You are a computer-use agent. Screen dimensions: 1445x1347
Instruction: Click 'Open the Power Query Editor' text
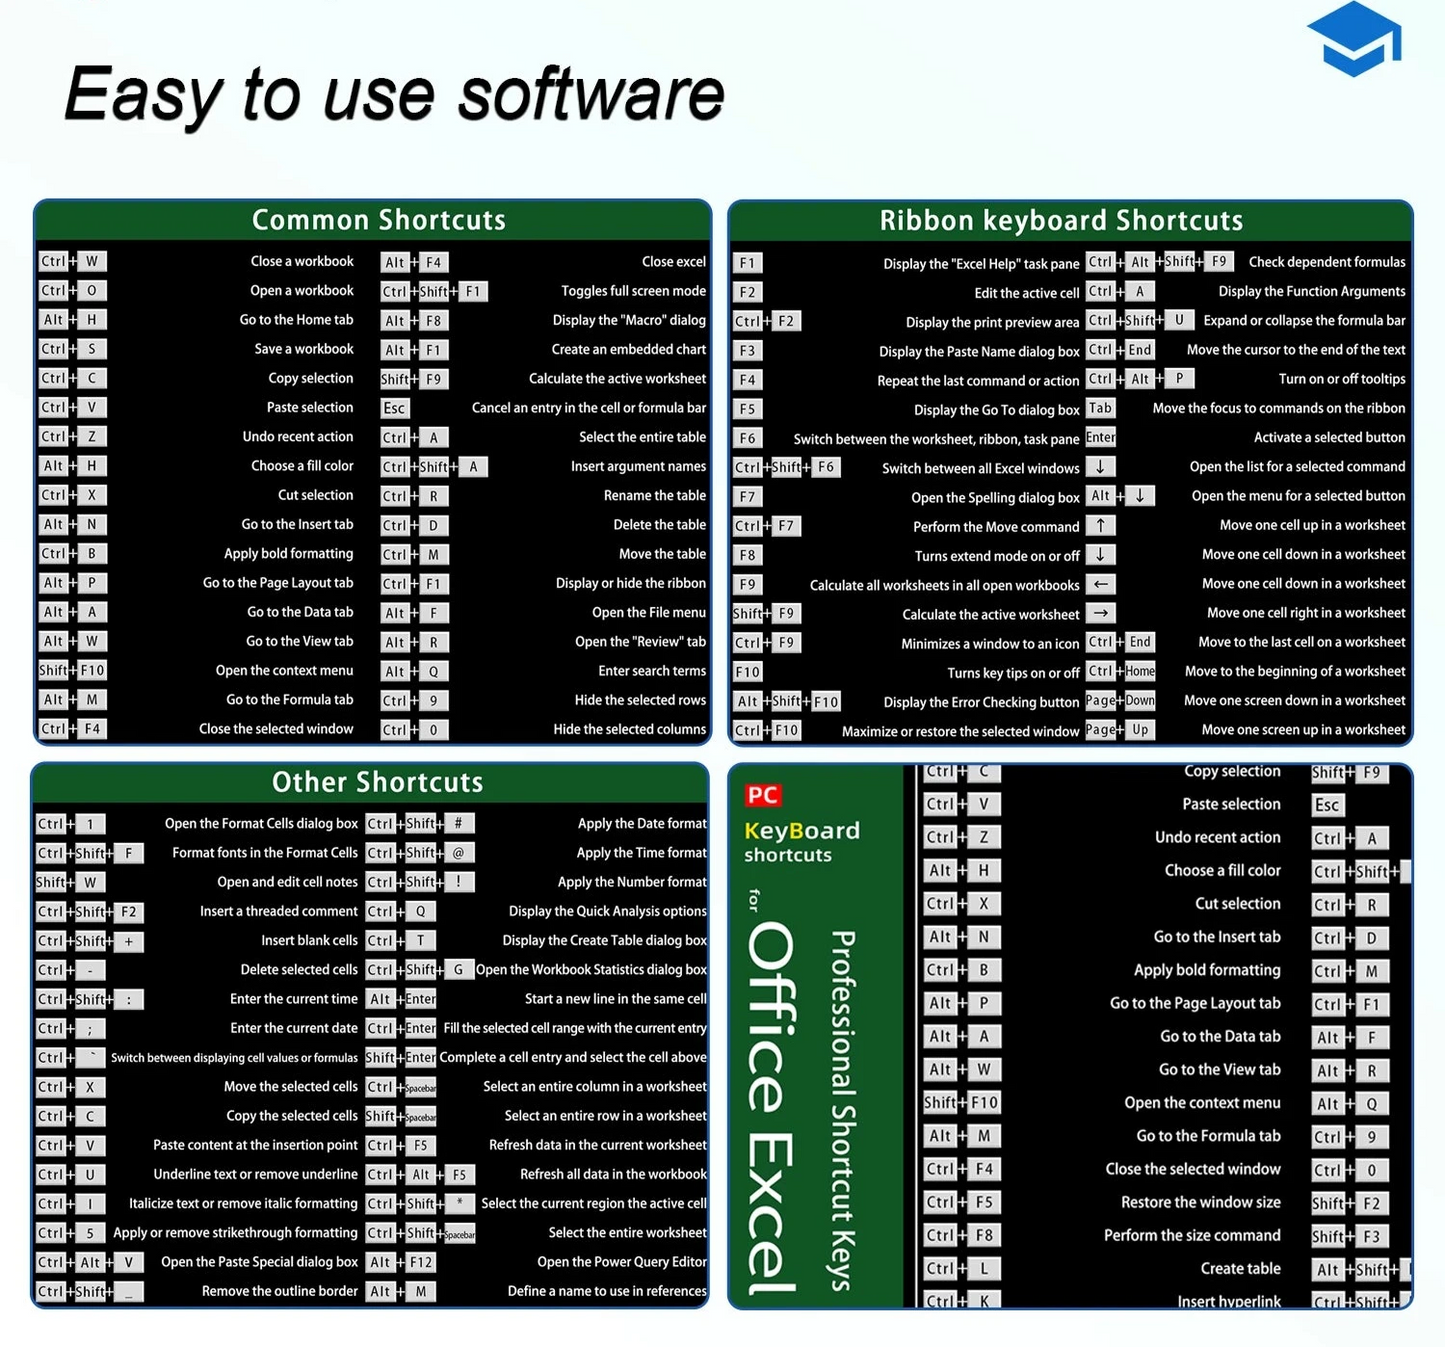click(x=622, y=1262)
